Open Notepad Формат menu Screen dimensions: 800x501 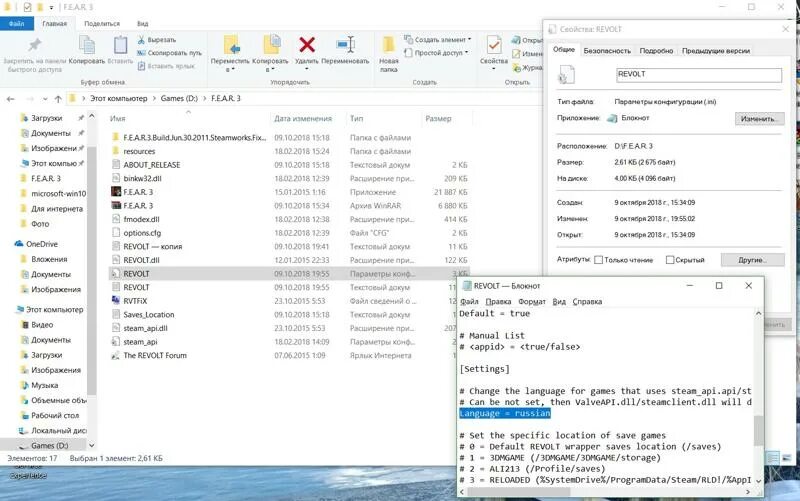[532, 302]
